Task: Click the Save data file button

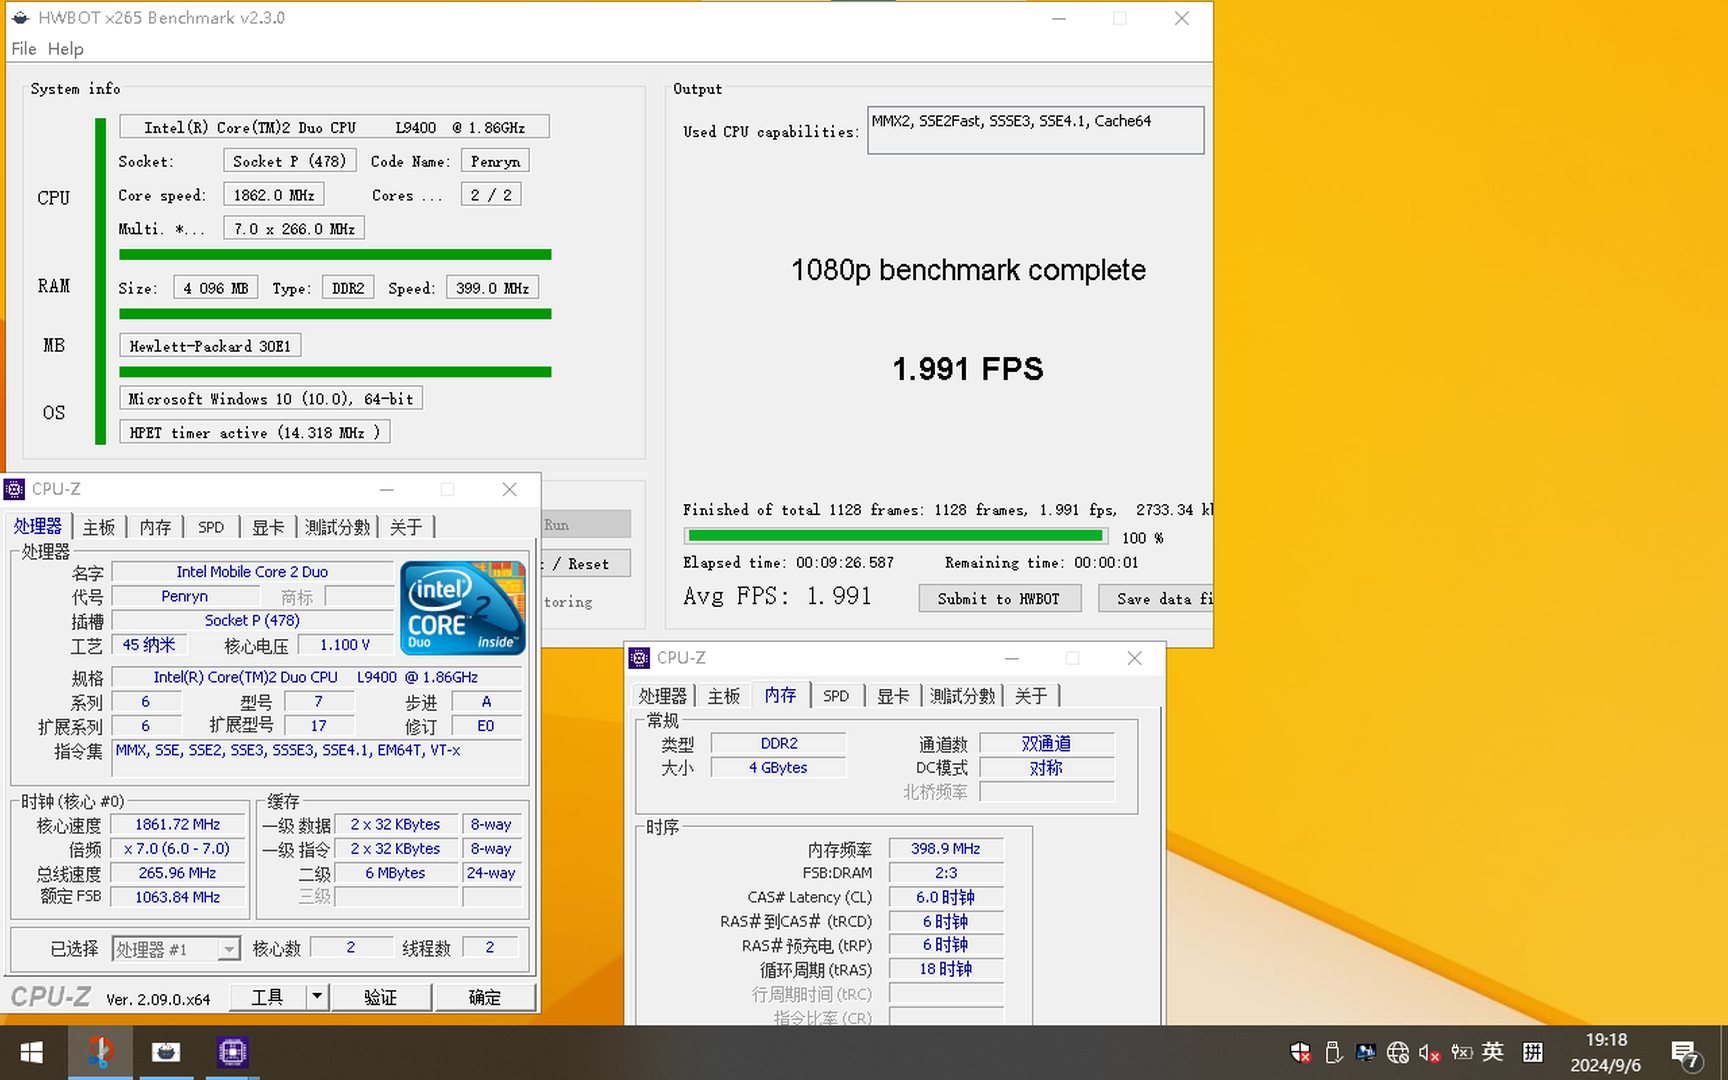Action: [x=1156, y=598]
